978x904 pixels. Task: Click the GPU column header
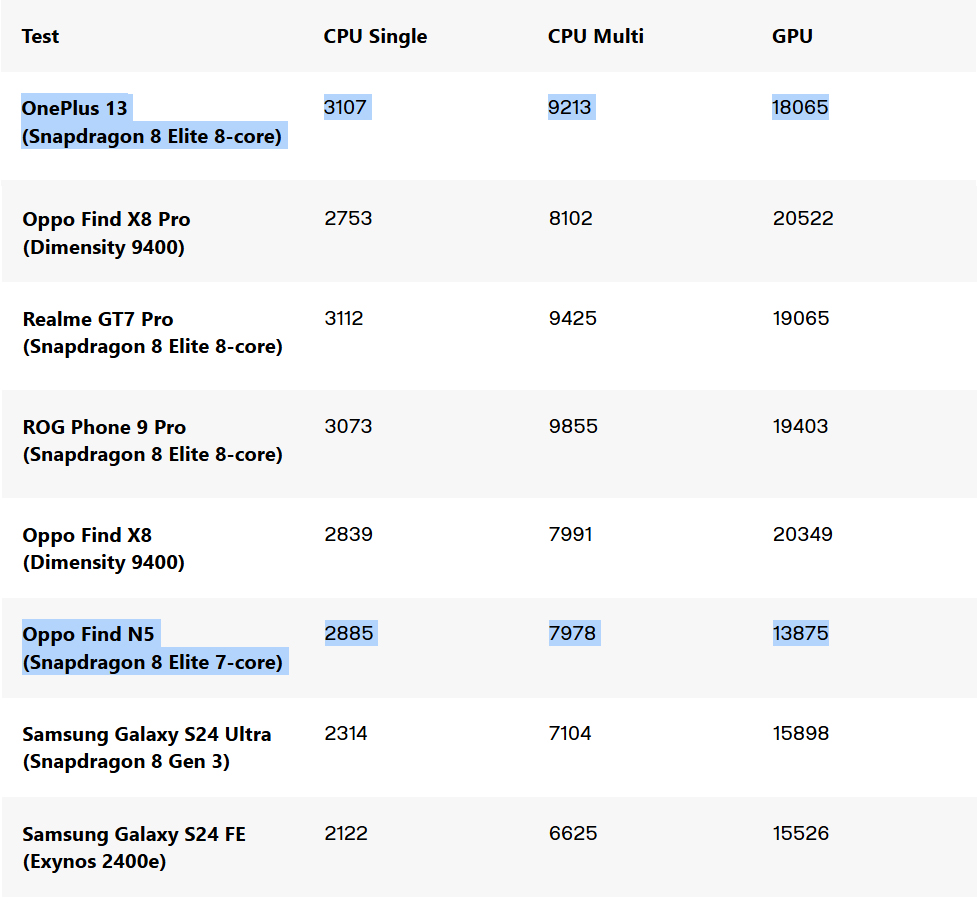coord(792,36)
